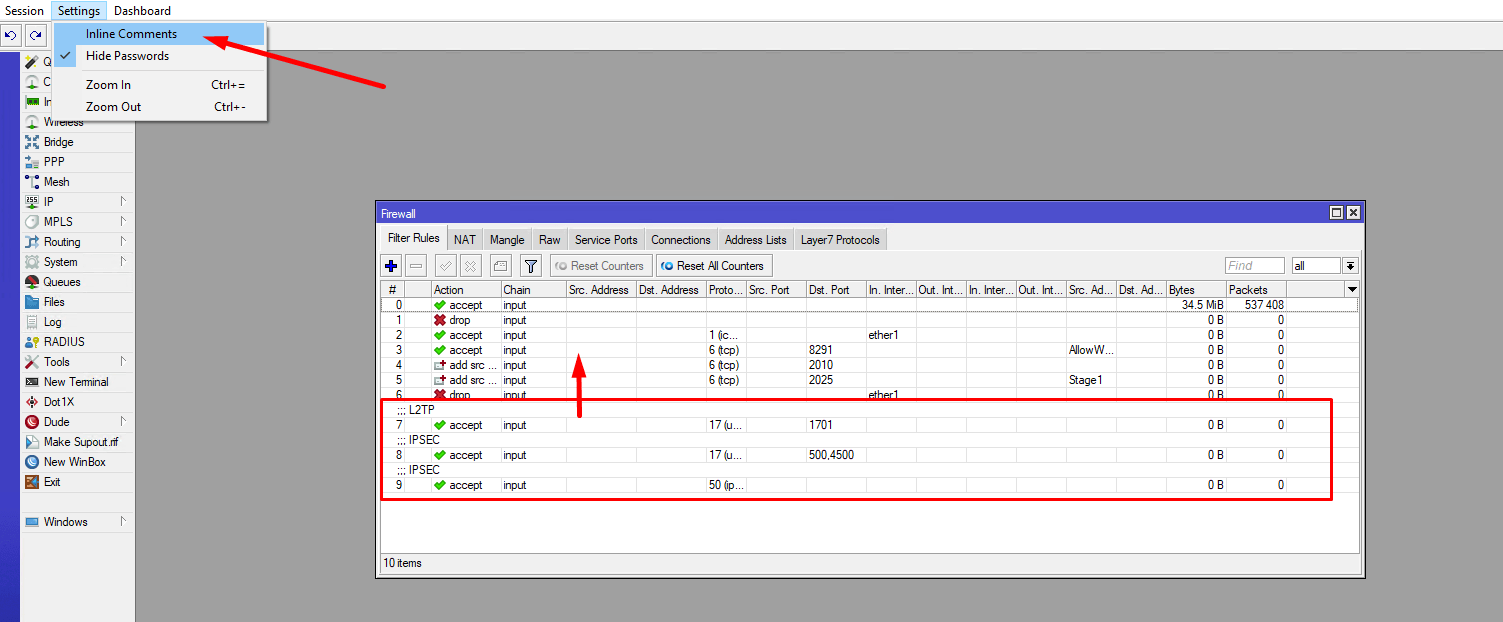Switch to the Service Ports tab
Screen dimensions: 1503x622
pyautogui.click(x=606, y=240)
